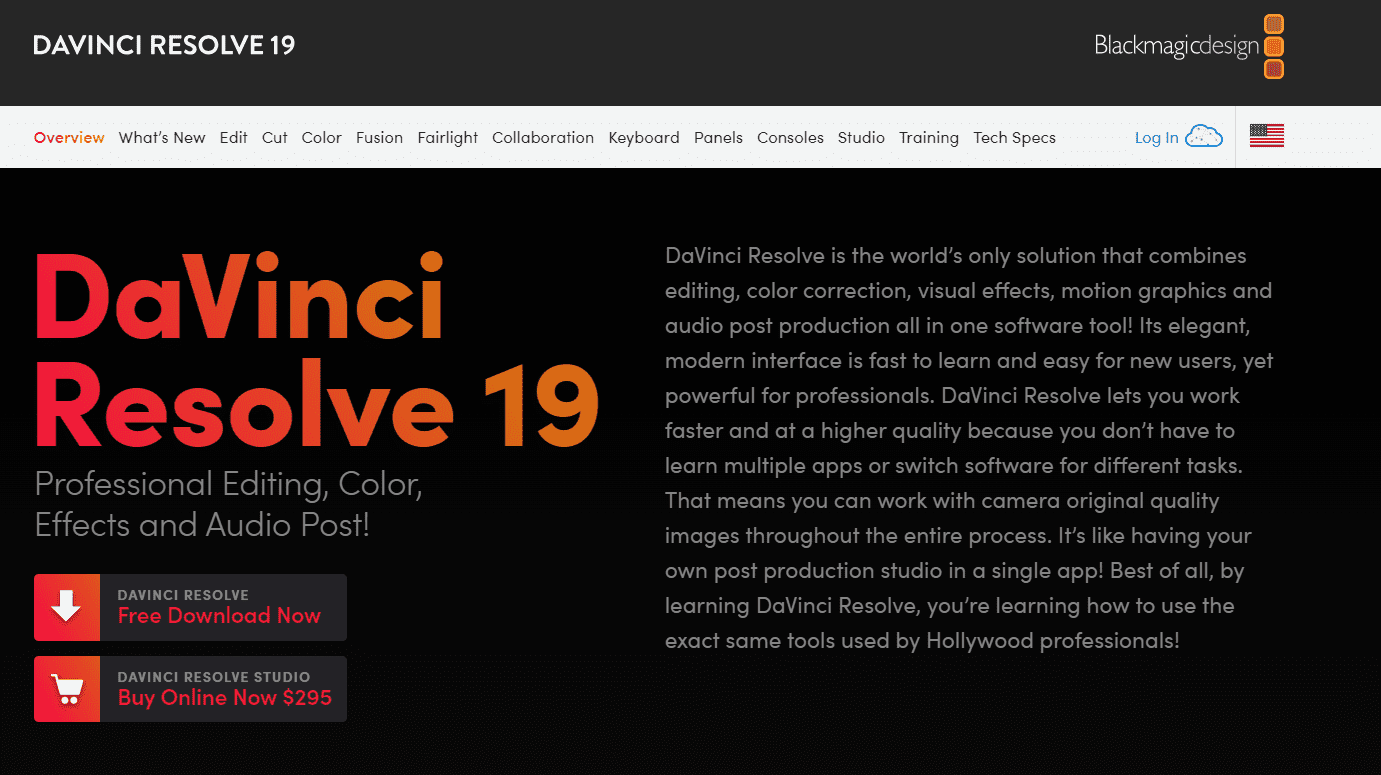
Task: Go to the What's New tab
Action: pyautogui.click(x=162, y=138)
